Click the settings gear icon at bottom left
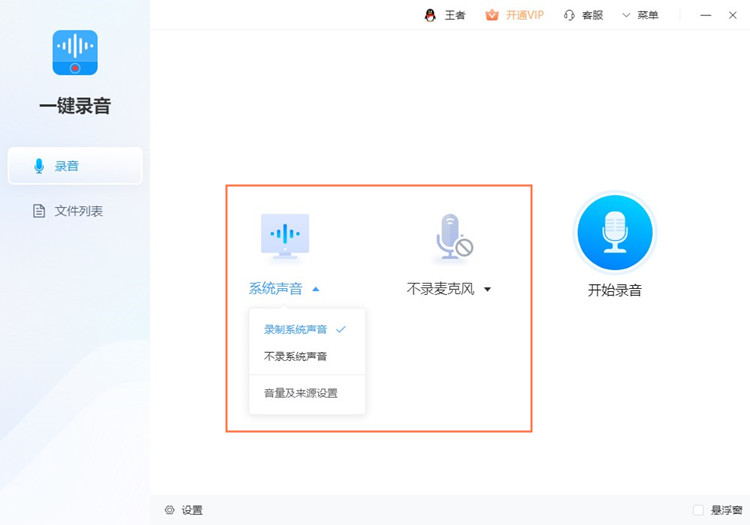 (x=169, y=510)
